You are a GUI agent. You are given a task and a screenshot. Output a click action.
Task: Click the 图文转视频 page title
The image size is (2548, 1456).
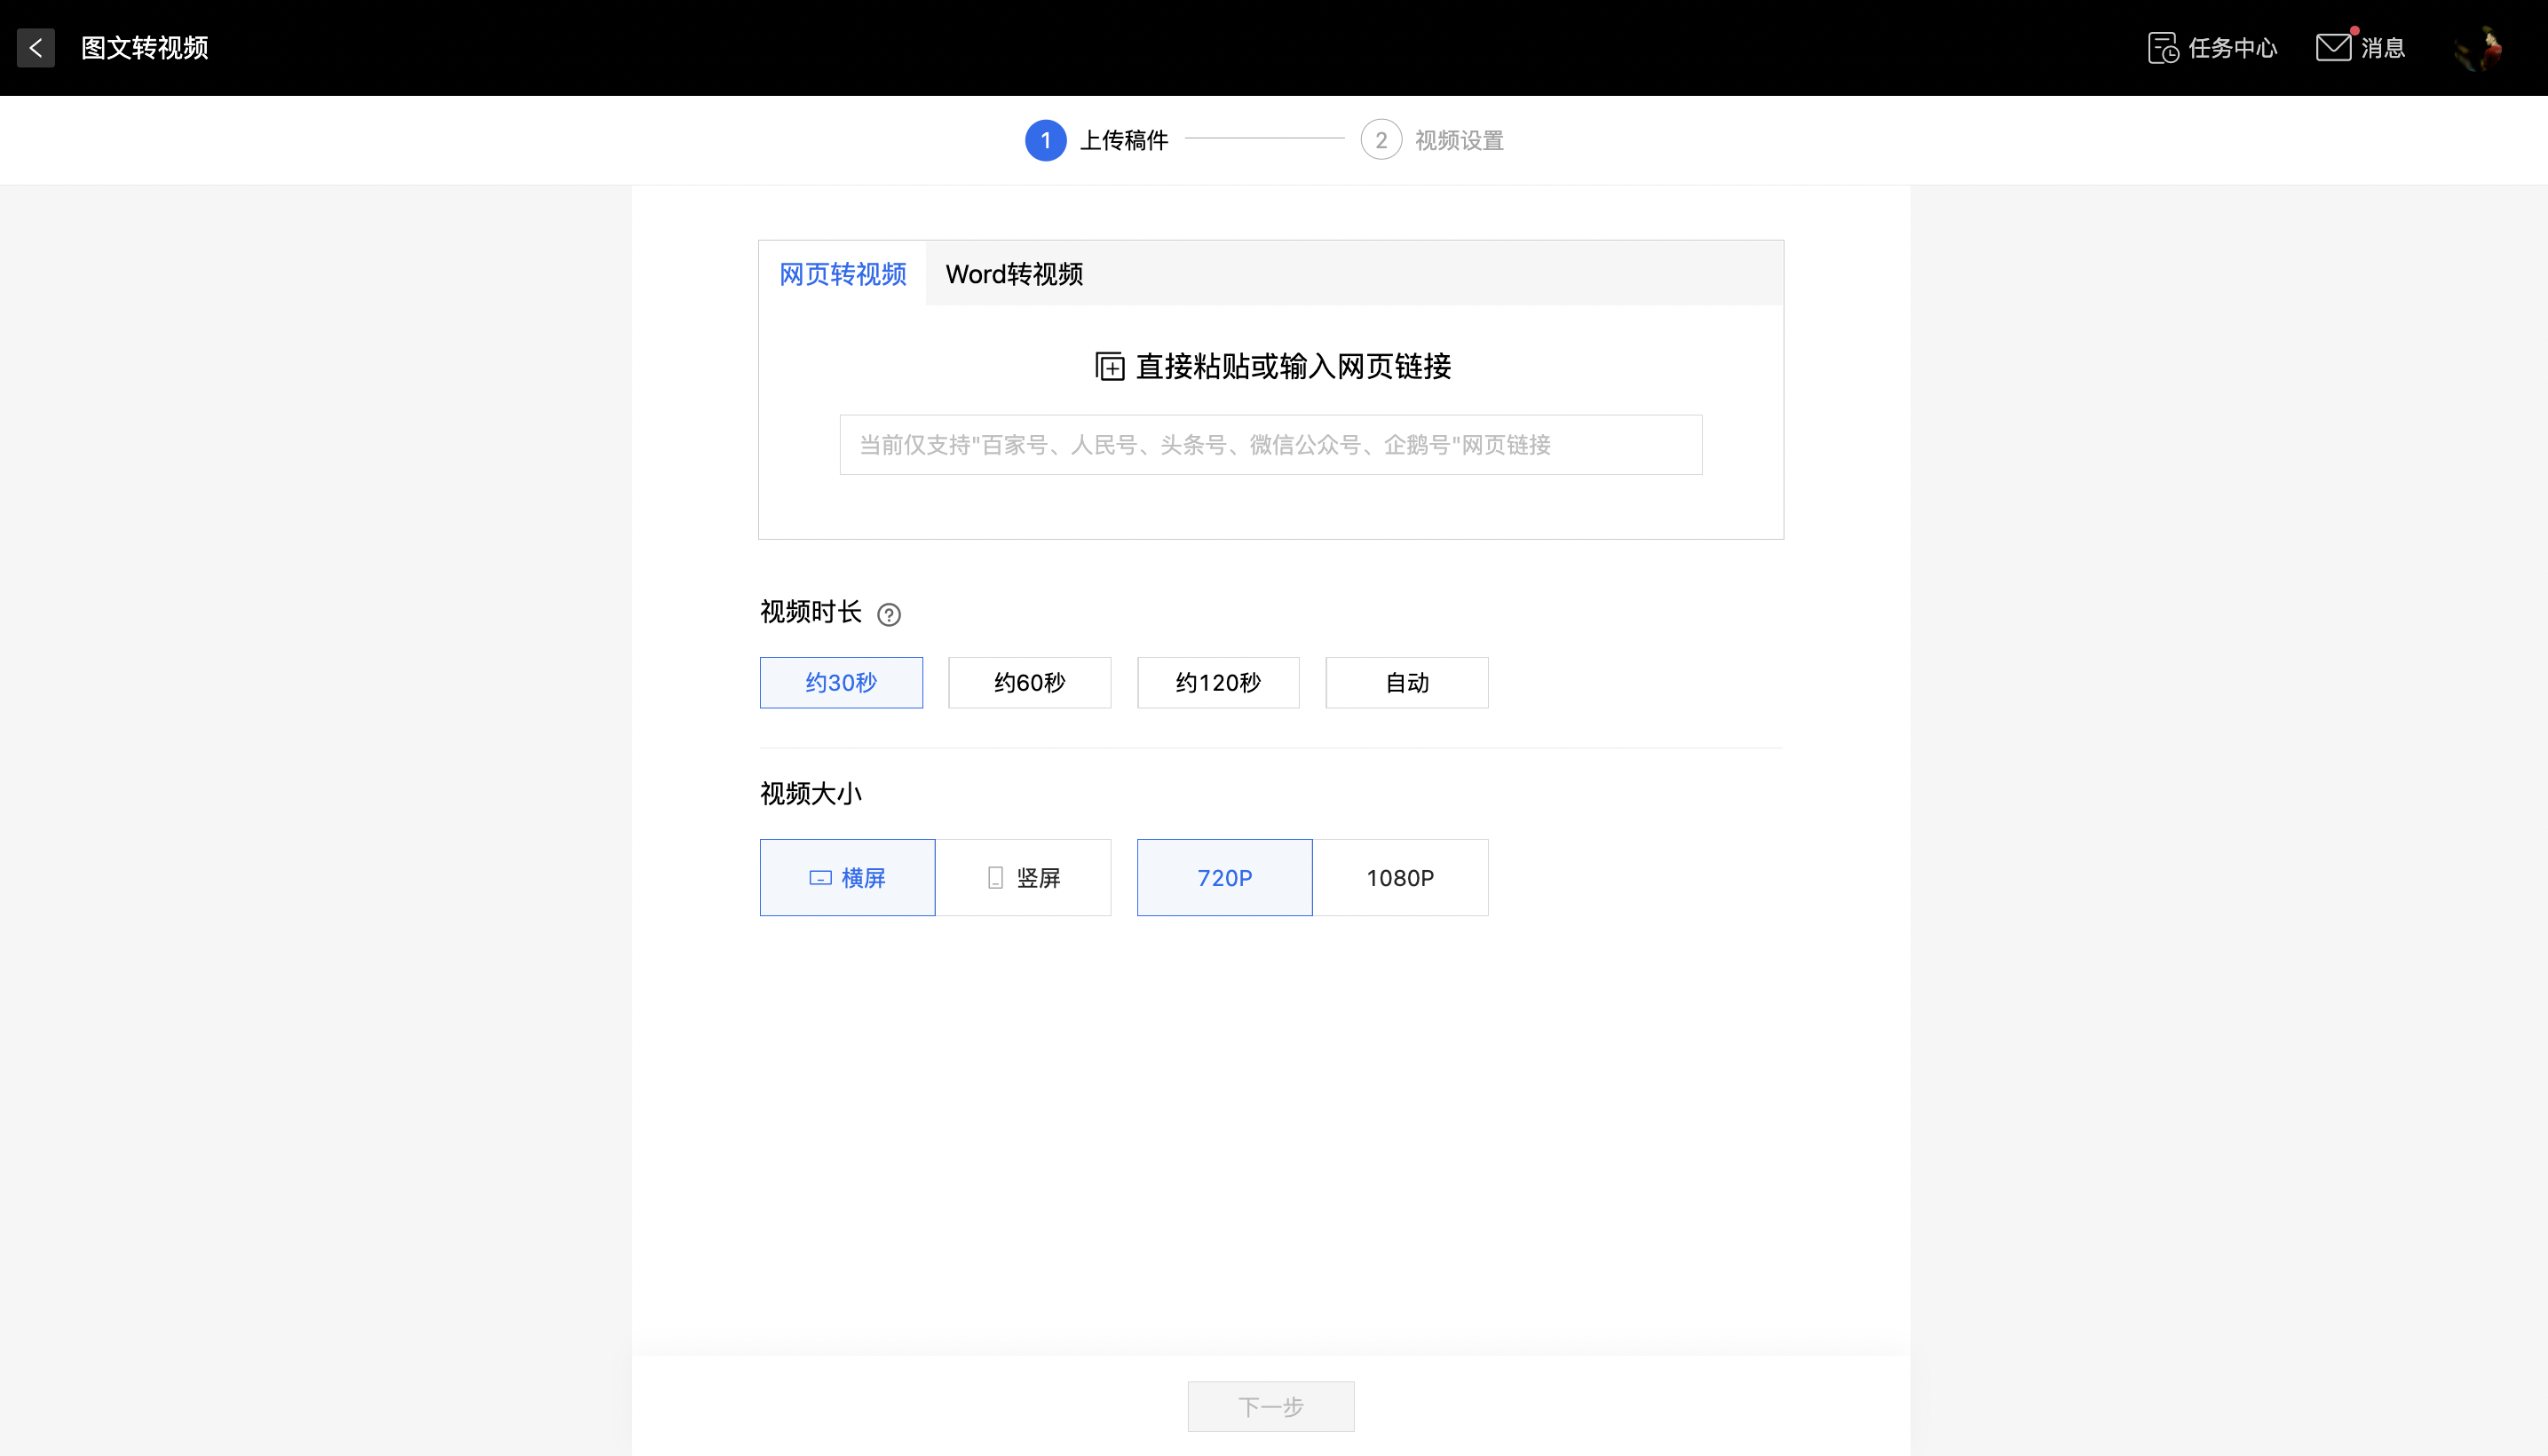[x=145, y=48]
